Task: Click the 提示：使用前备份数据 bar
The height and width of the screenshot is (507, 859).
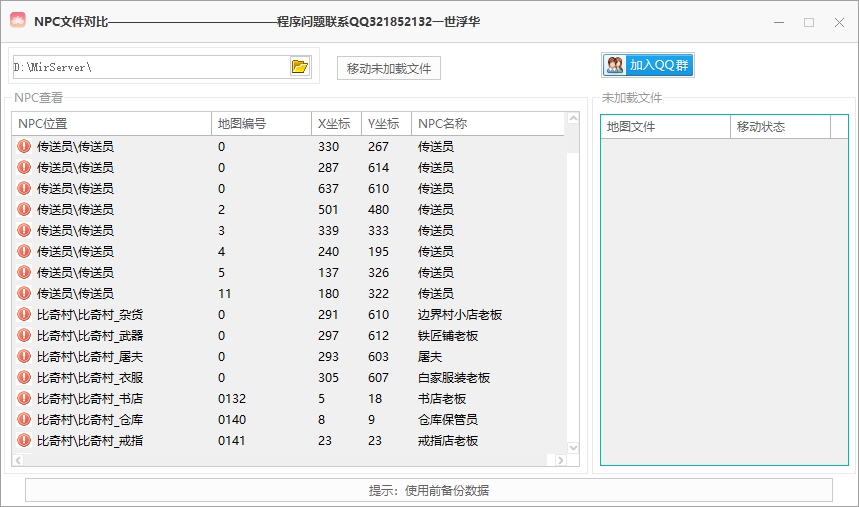Action: coord(428,490)
